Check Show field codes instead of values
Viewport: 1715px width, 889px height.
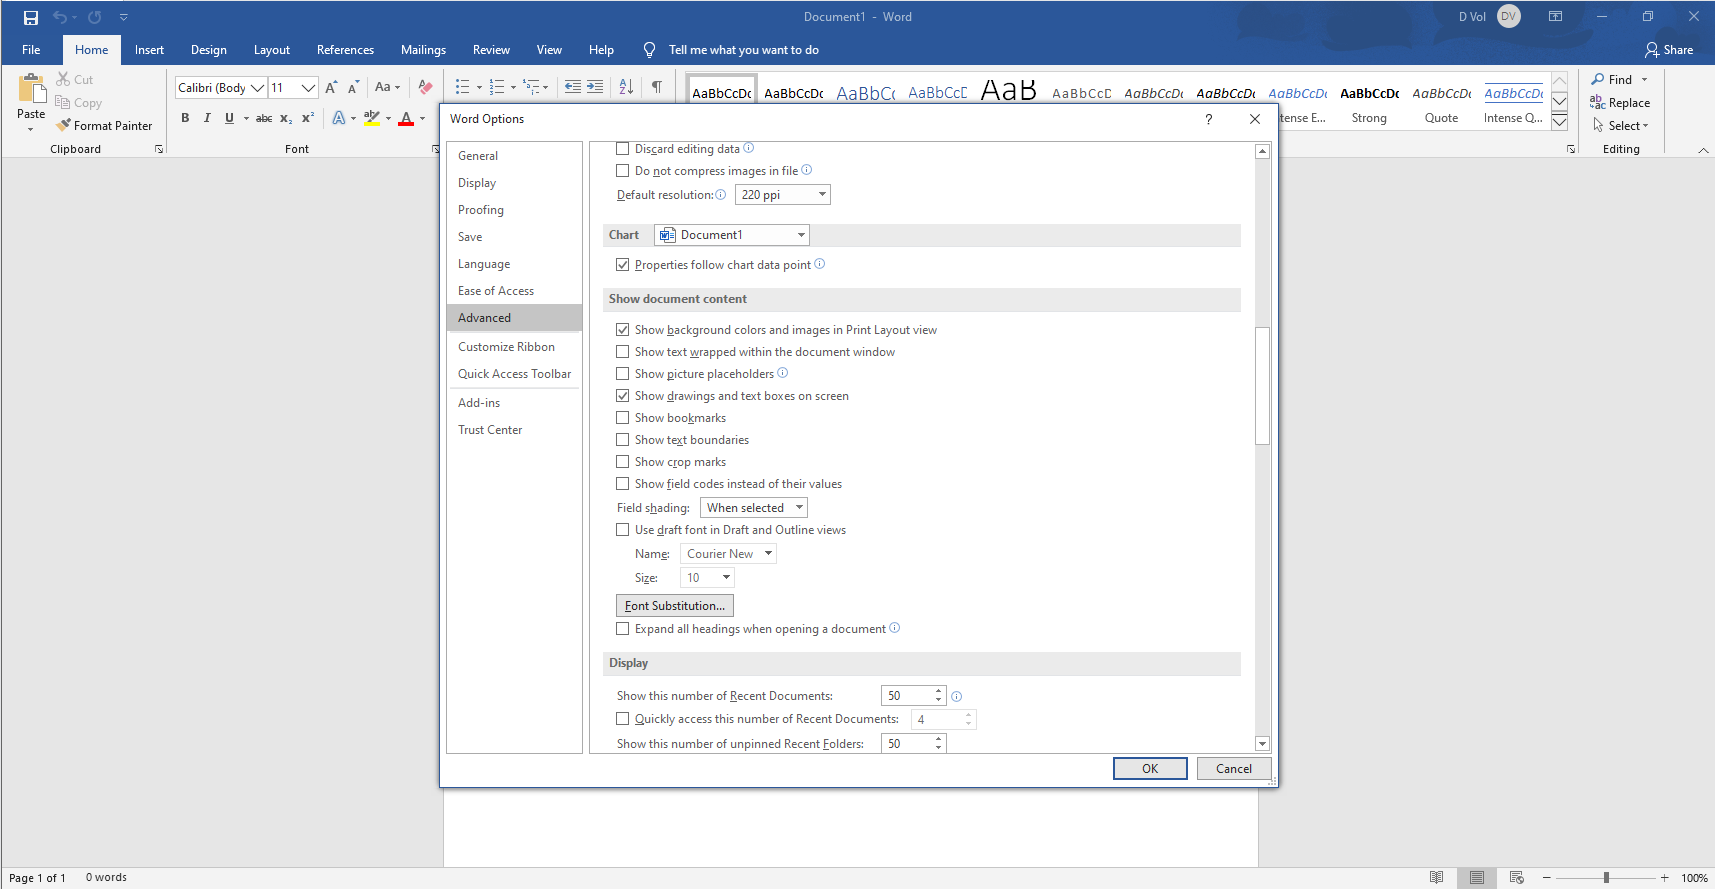point(623,484)
